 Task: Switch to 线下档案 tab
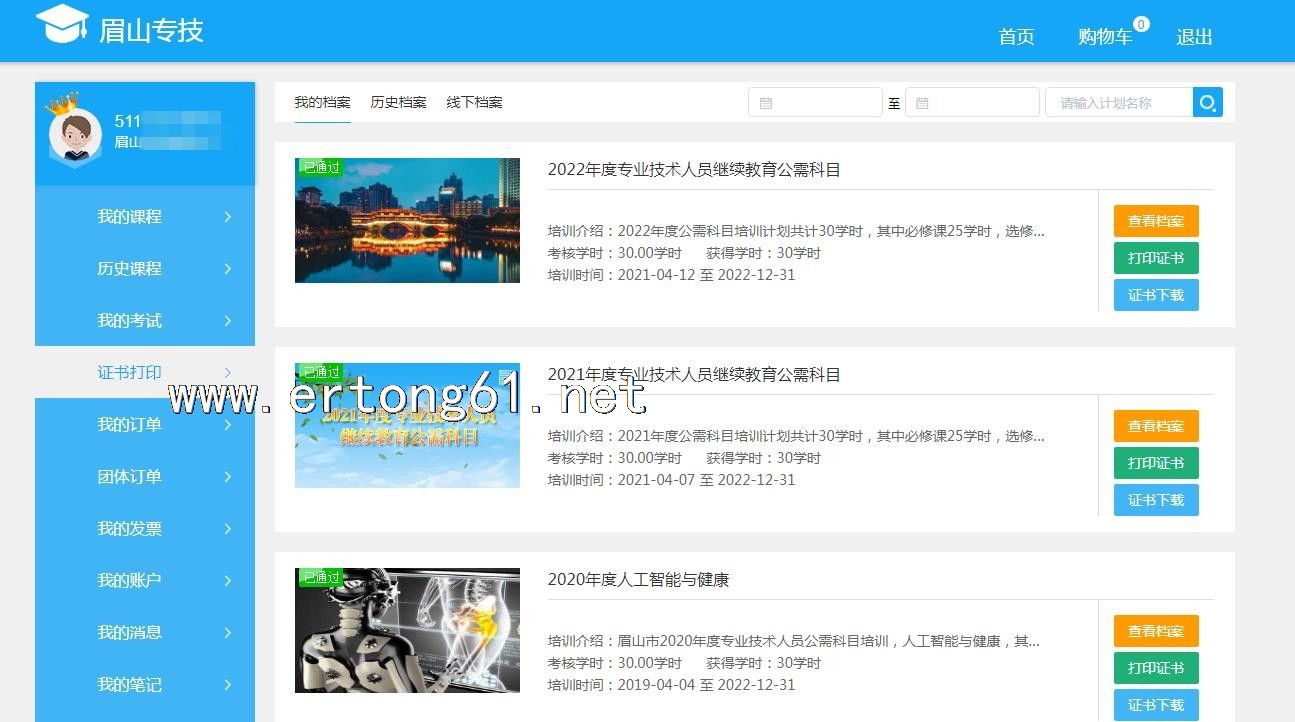474,102
